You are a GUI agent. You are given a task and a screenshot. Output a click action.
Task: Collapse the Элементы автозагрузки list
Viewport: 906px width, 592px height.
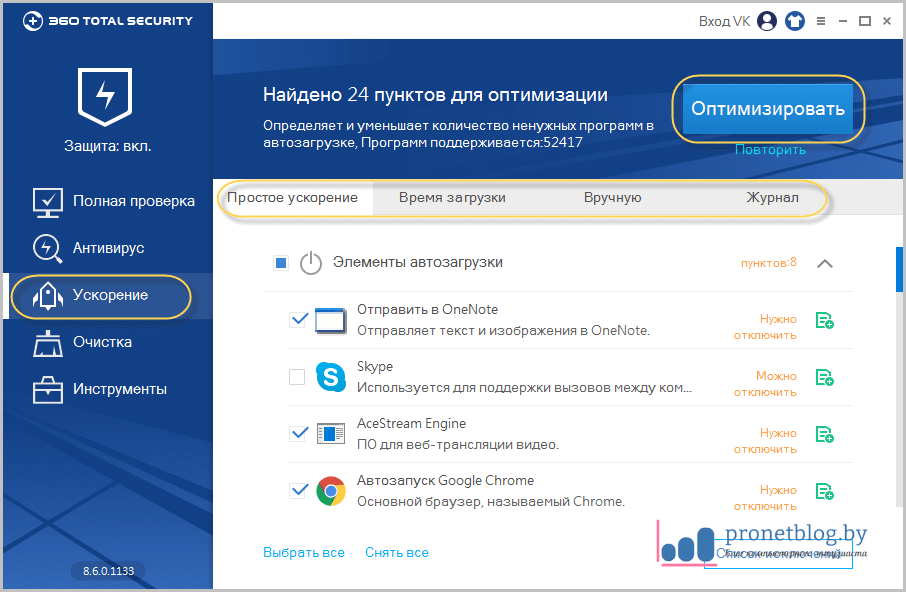pyautogui.click(x=825, y=263)
